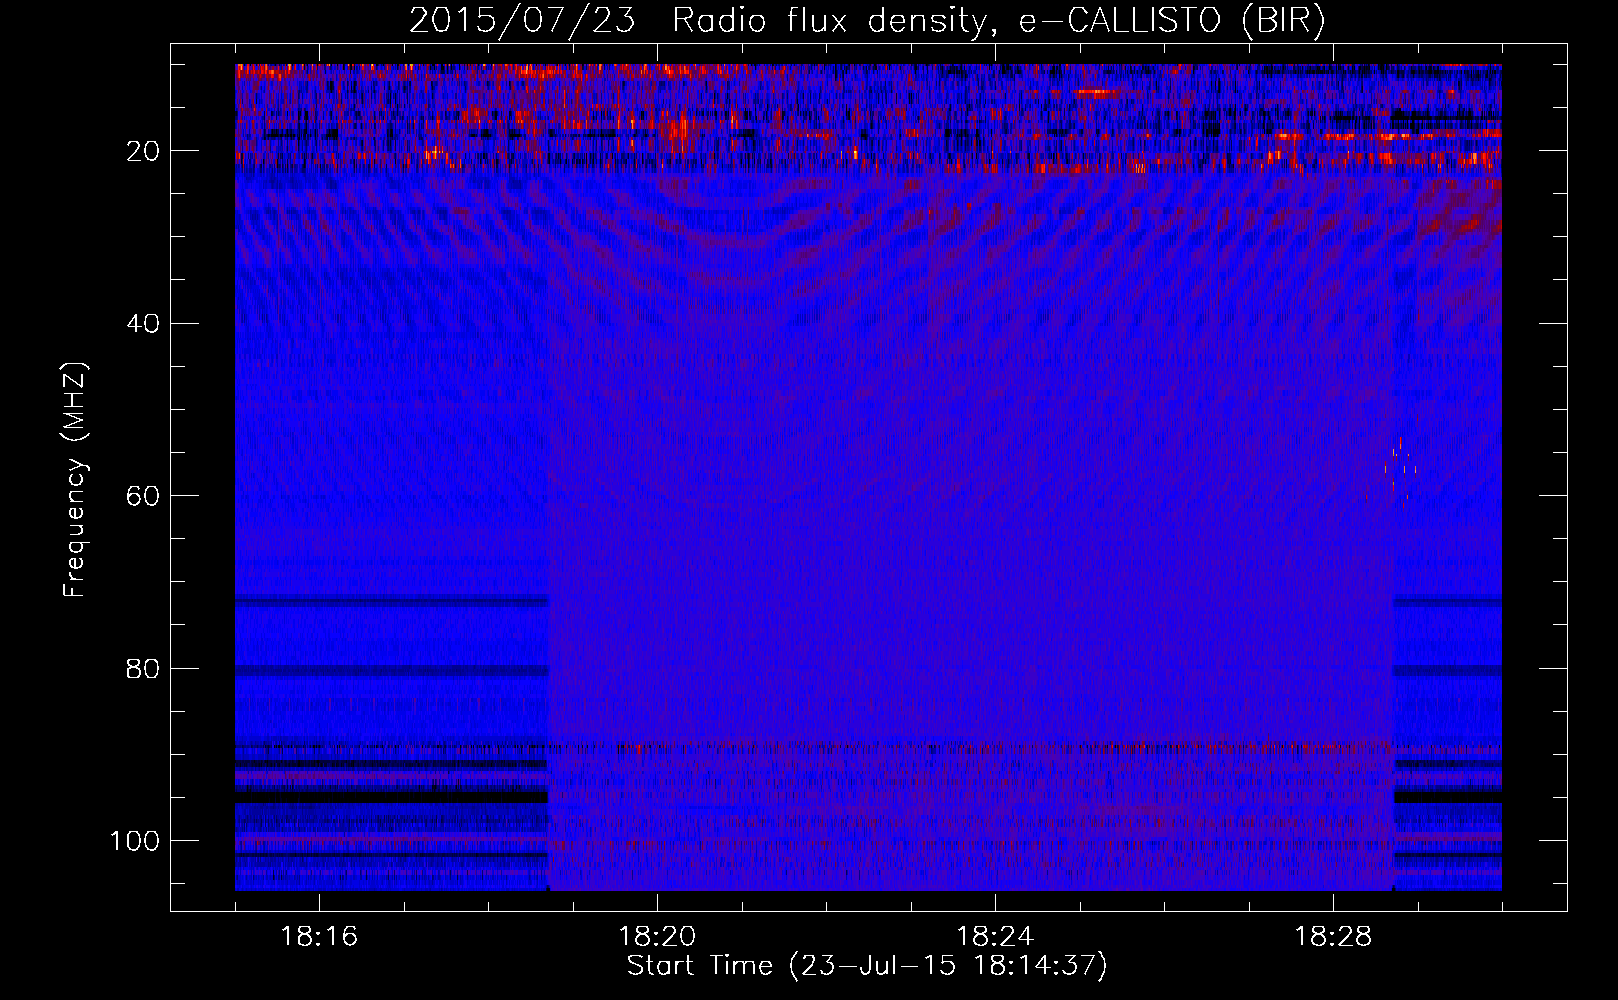Click the spectrogram center near 60 MHz
Image resolution: width=1618 pixels, height=1000 pixels.
click(868, 496)
